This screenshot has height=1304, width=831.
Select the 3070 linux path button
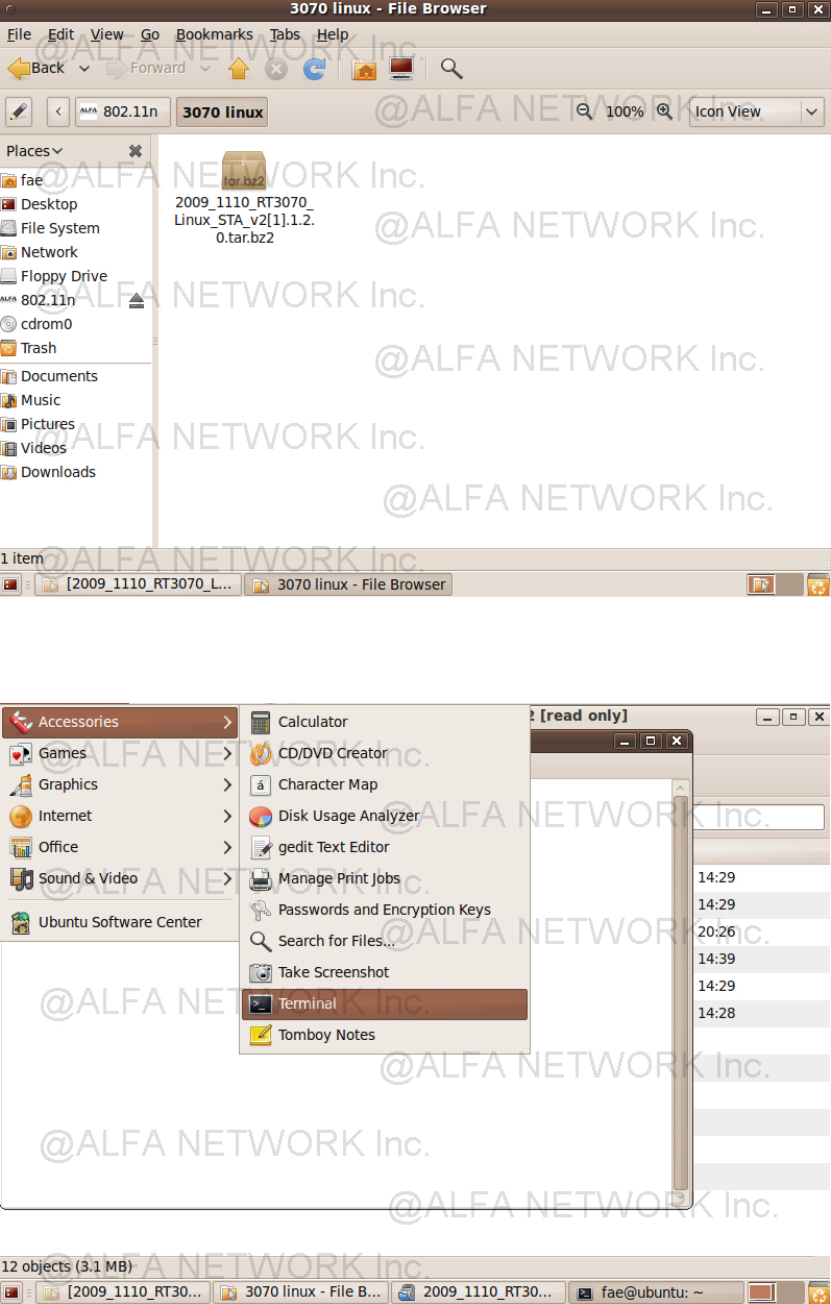pos(222,112)
